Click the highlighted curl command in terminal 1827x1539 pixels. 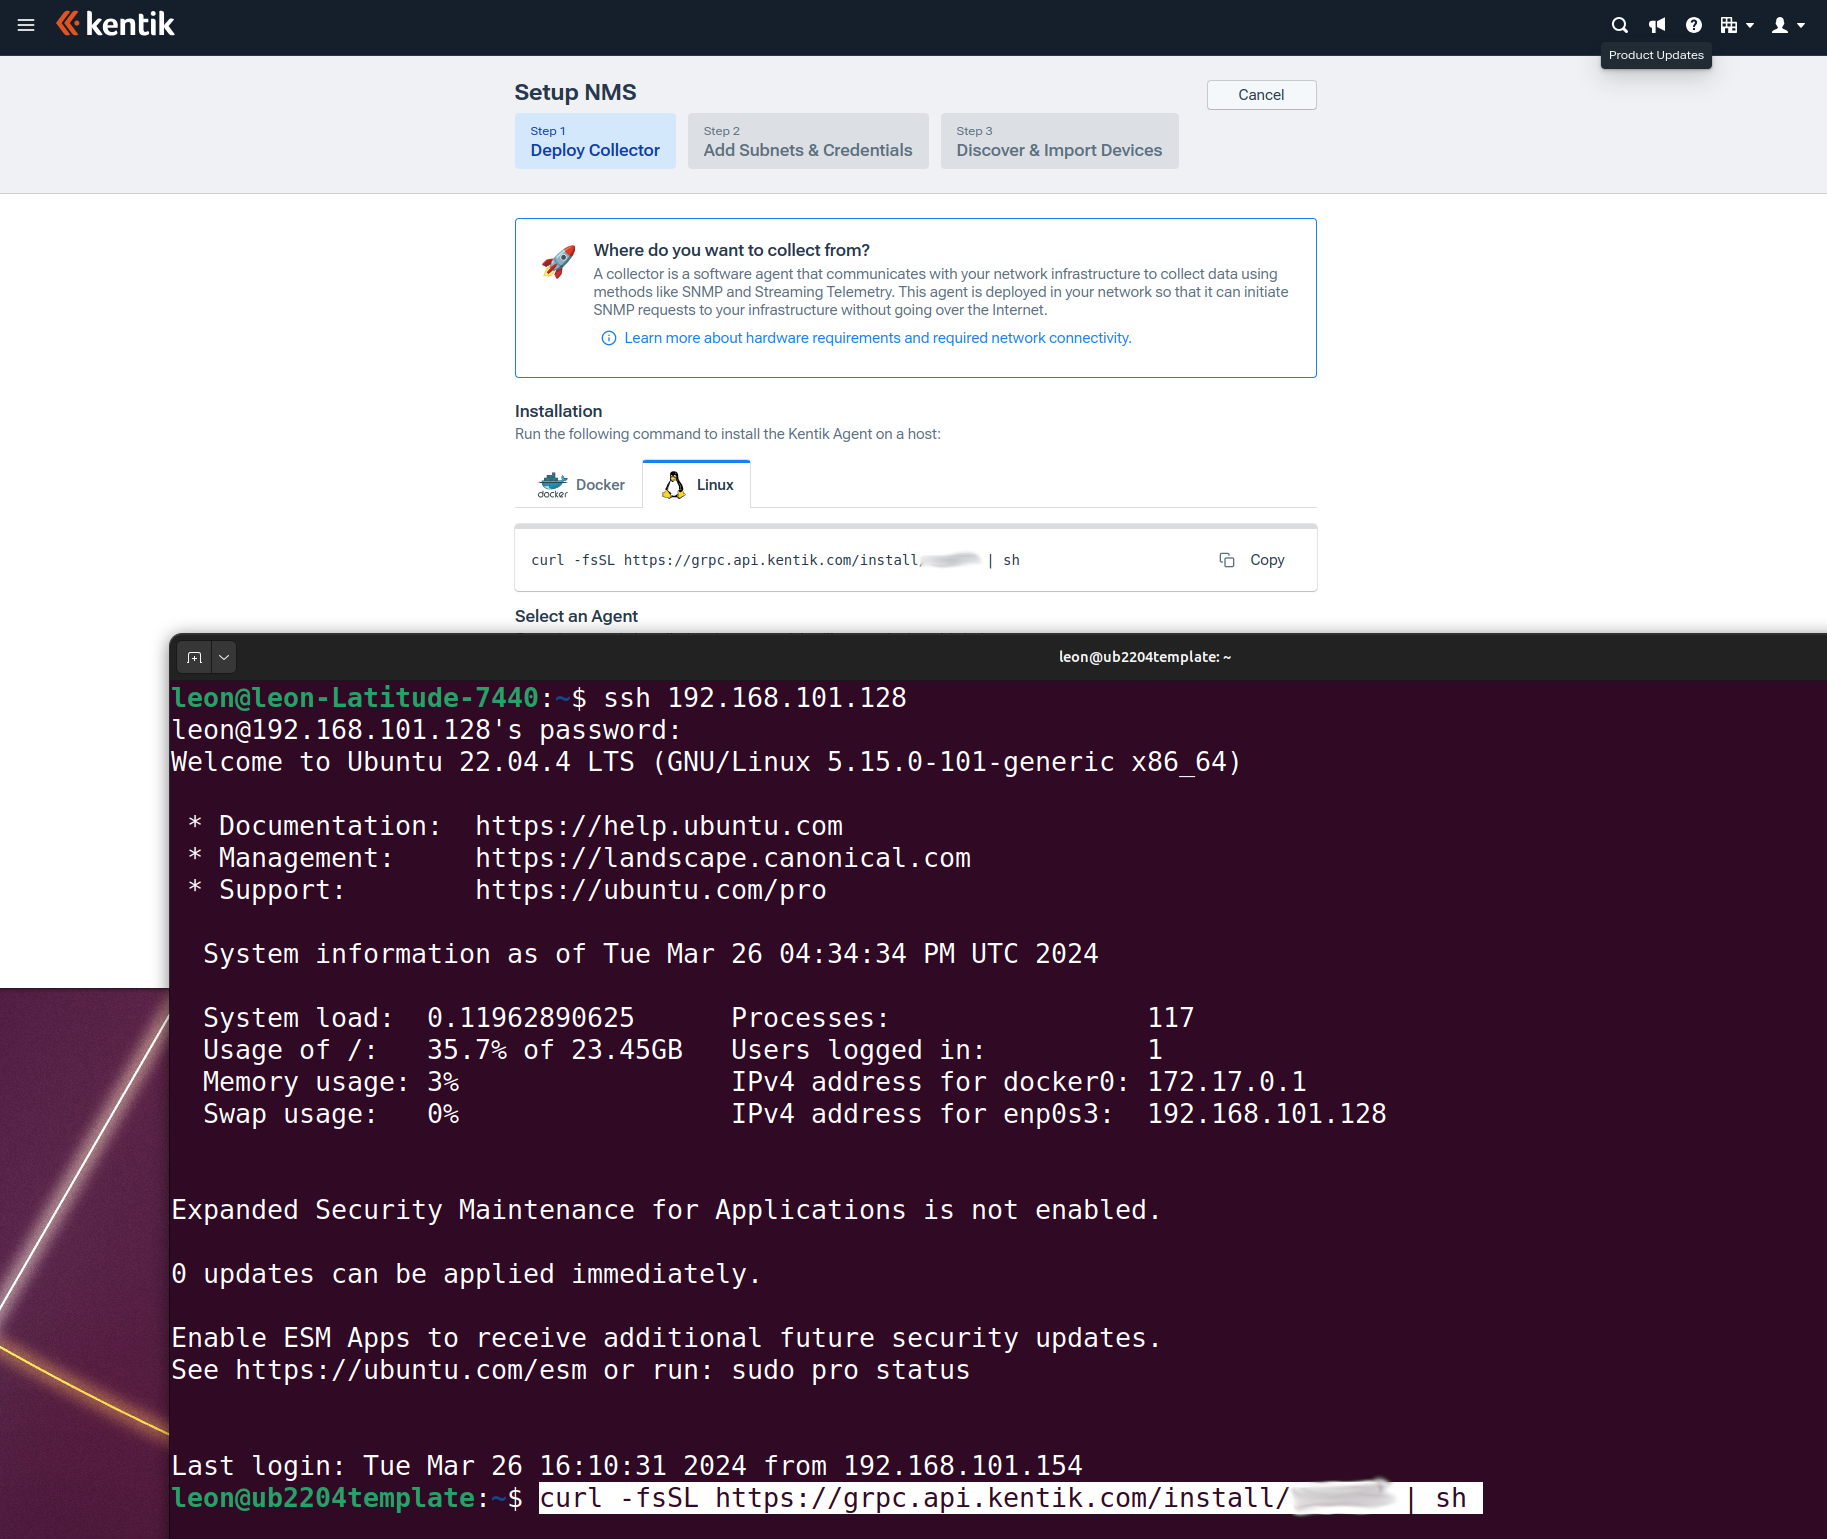pos(1010,1498)
